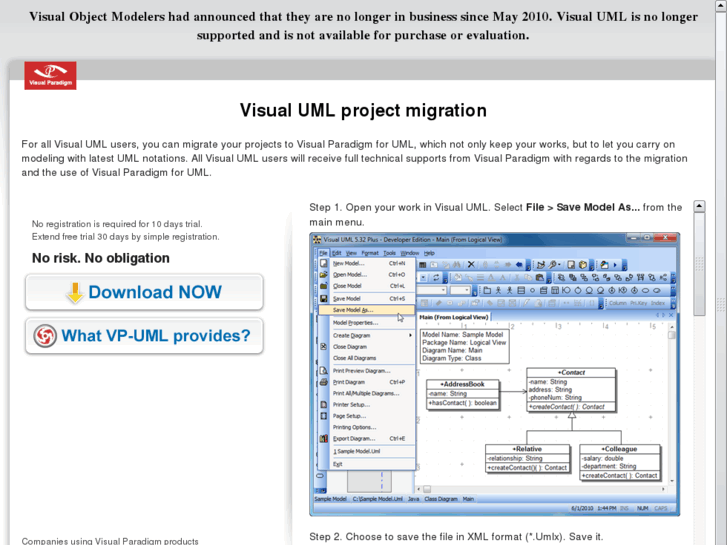Click the hasContact( ): boolean operation
The image size is (727, 545).
coord(462,403)
